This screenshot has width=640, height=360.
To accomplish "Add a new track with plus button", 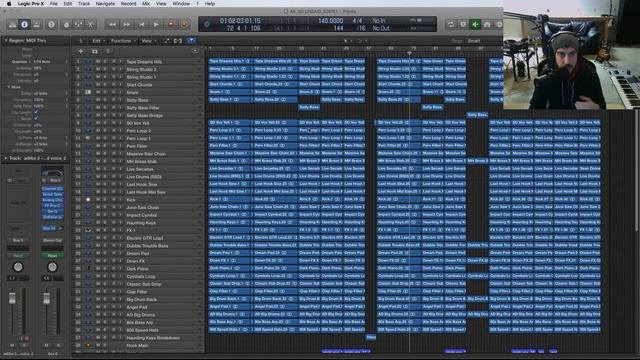I will coord(80,51).
